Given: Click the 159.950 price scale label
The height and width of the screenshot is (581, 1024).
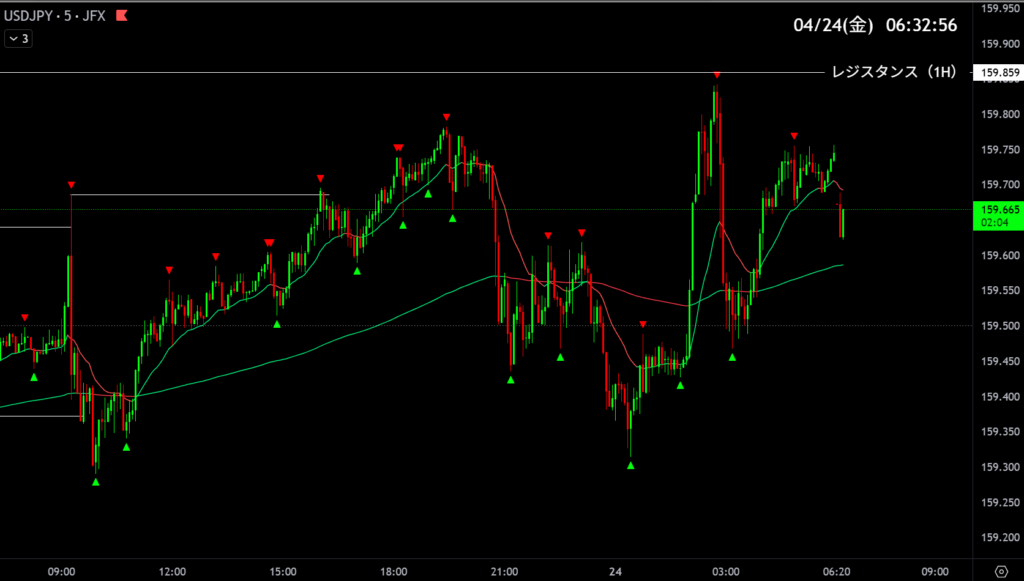Looking at the screenshot, I should [999, 9].
